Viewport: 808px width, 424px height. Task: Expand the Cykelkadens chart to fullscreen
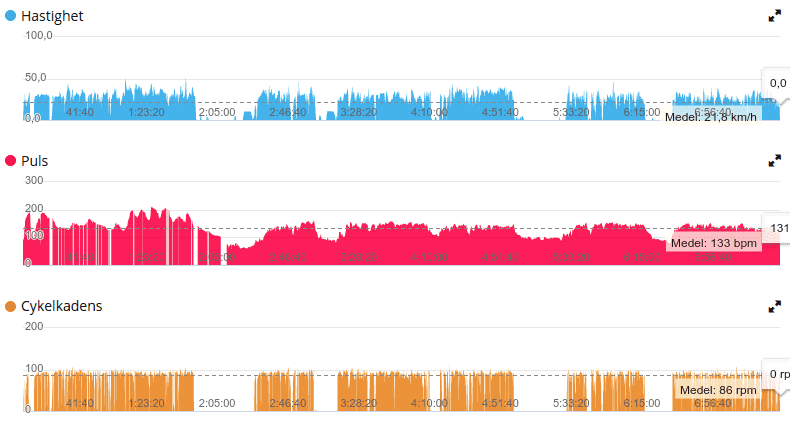click(x=774, y=306)
